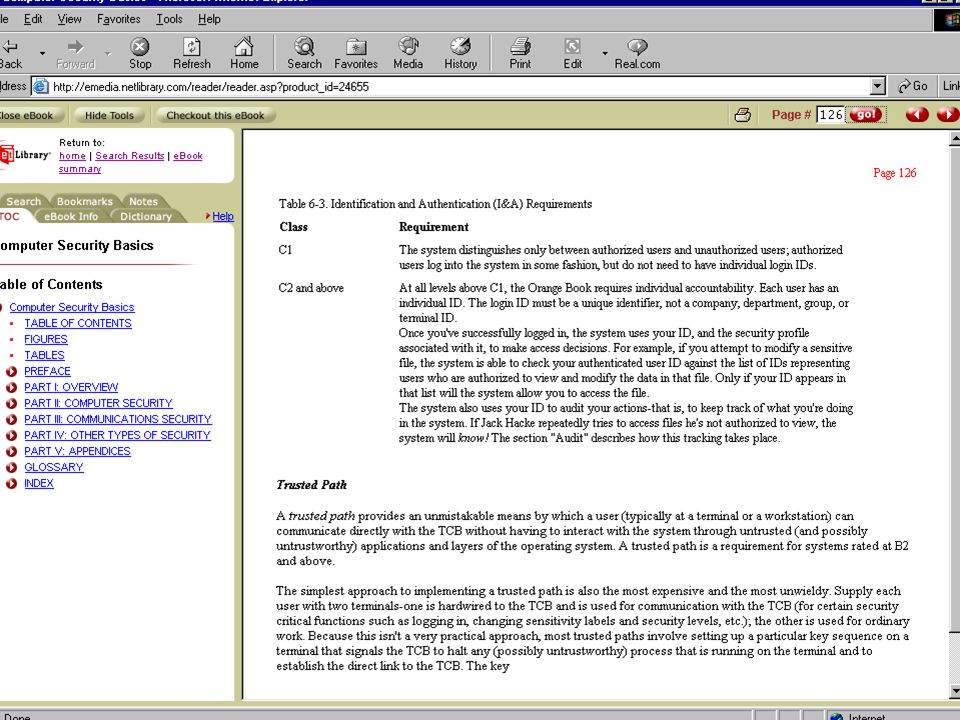
Task: Print the page using the toolbar Print icon
Action: pyautogui.click(x=520, y=53)
